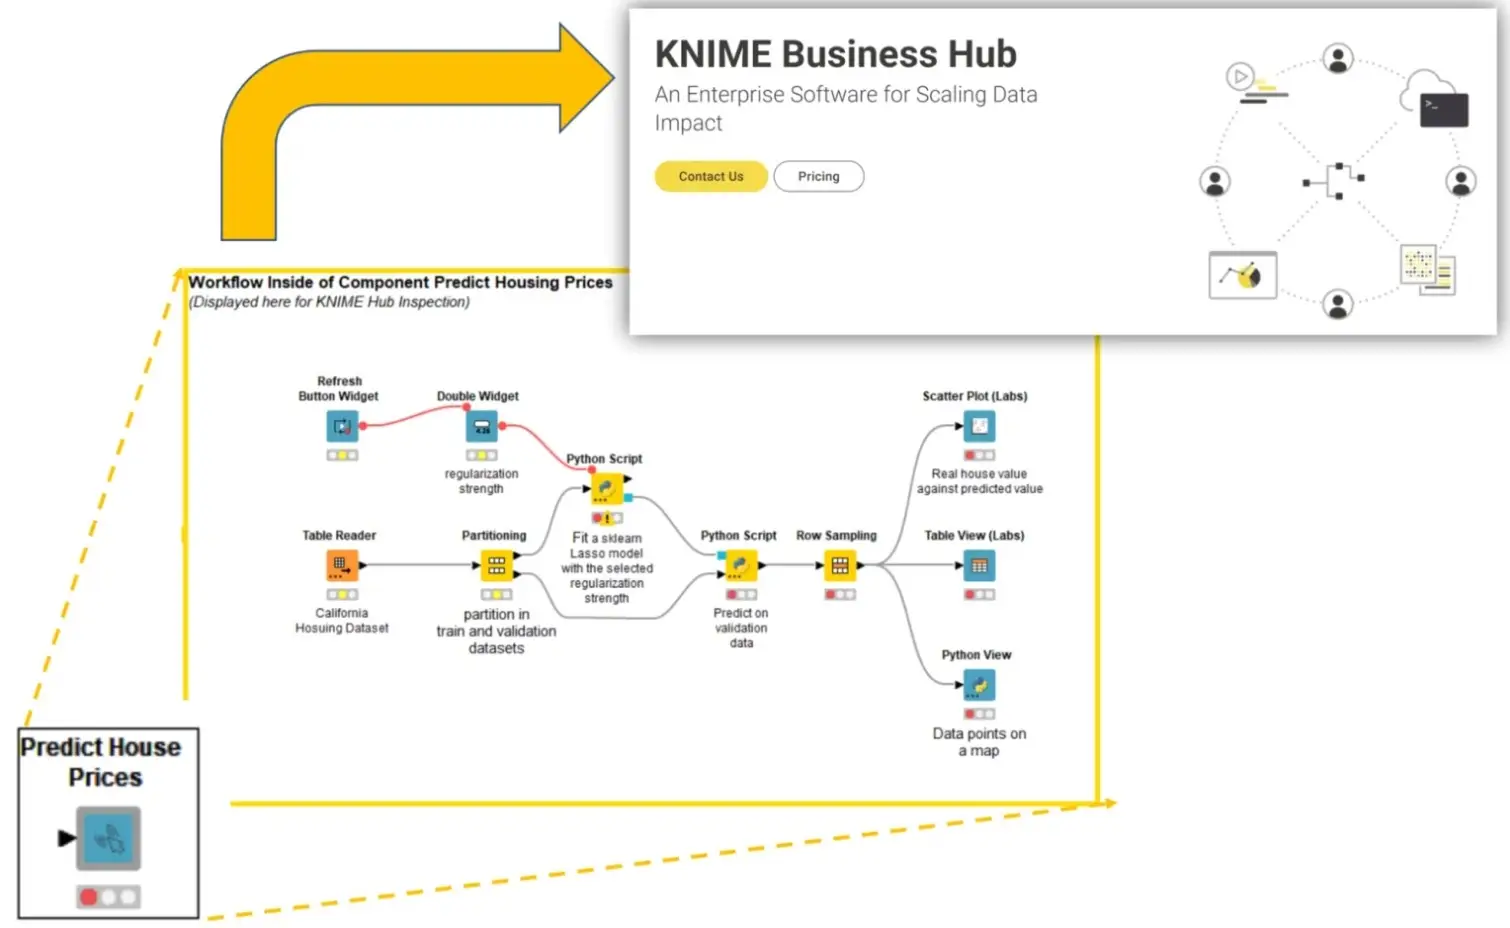Click the Lasso model Python Script node
Viewport: 1510px width, 928px height.
coord(606,489)
